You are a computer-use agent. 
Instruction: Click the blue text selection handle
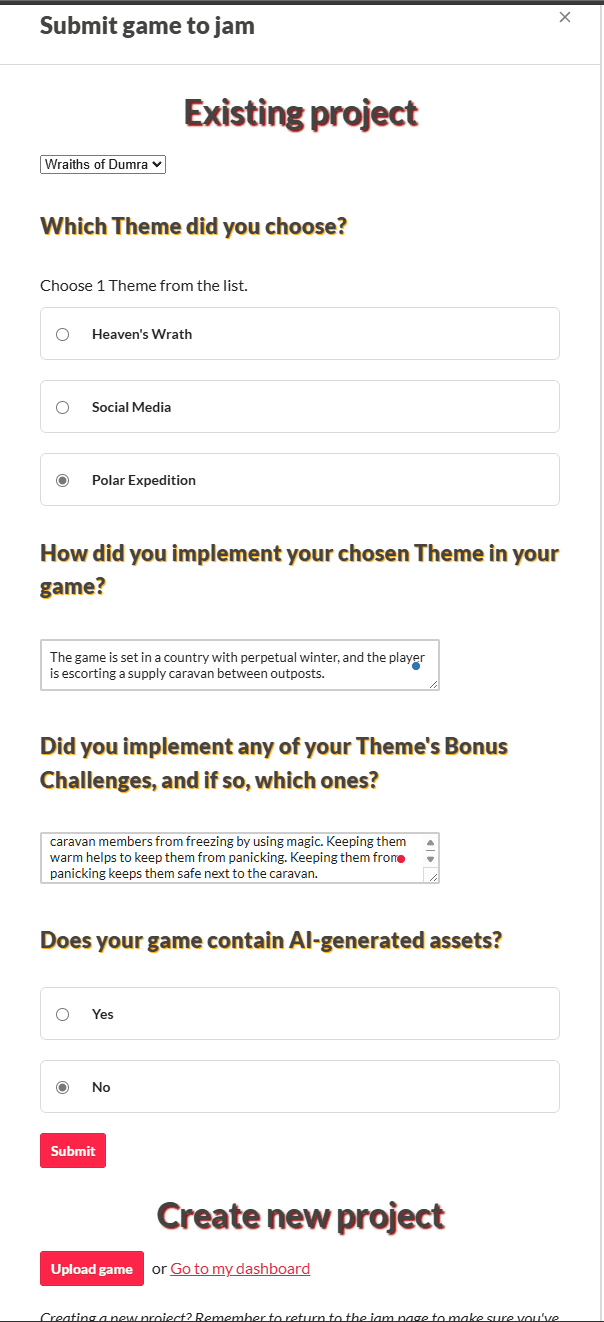pyautogui.click(x=416, y=667)
